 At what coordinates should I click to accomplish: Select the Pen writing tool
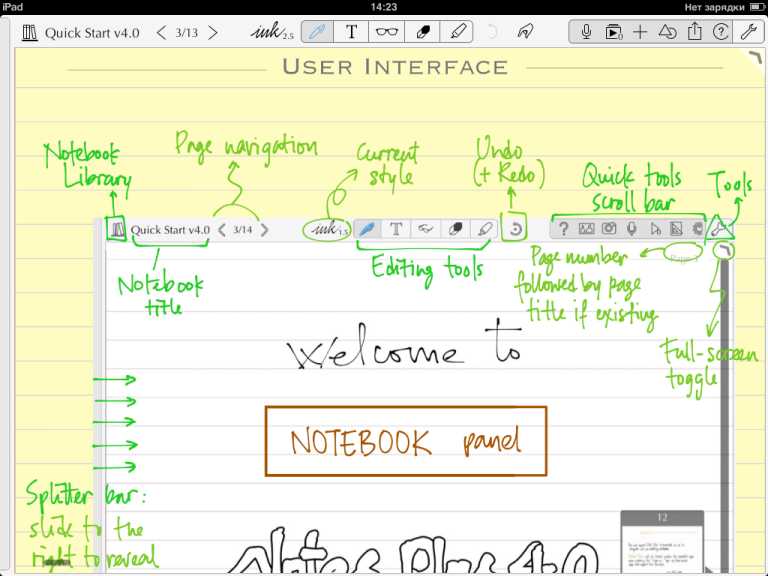[317, 32]
